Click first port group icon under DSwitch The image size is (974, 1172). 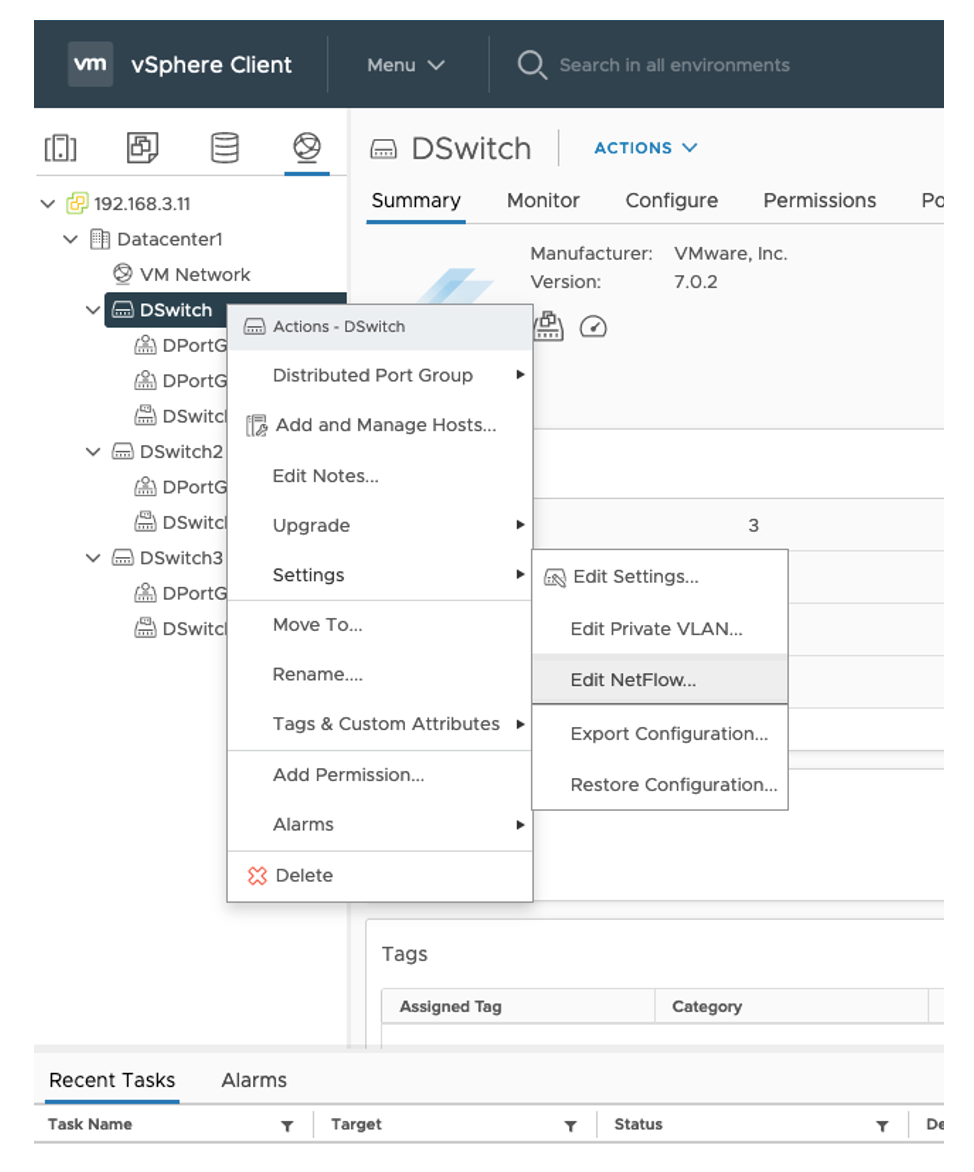(x=145, y=345)
